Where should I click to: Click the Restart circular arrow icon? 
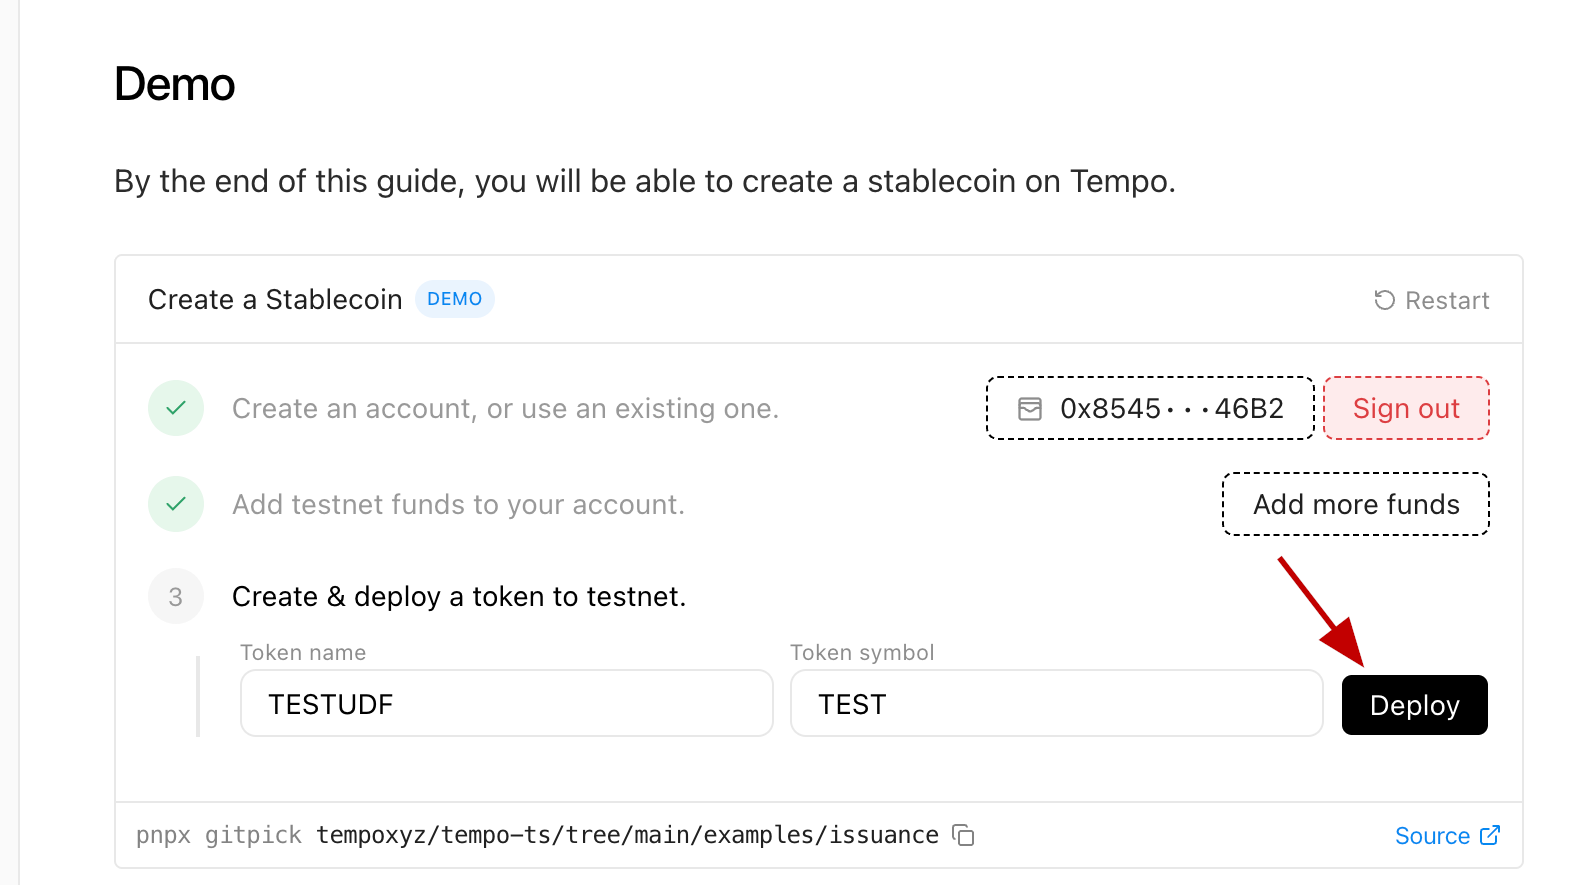coord(1384,300)
